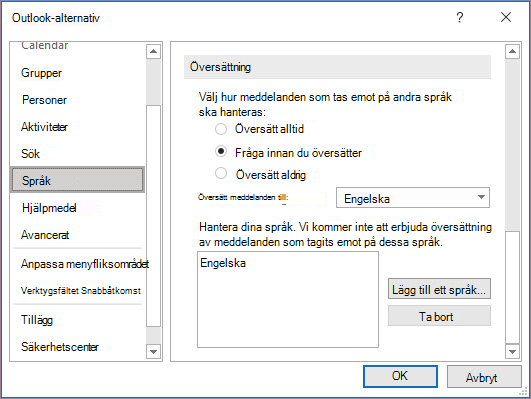Image resolution: width=531 pixels, height=399 pixels.
Task: Click Lägg till ett språk button
Action: click(439, 289)
